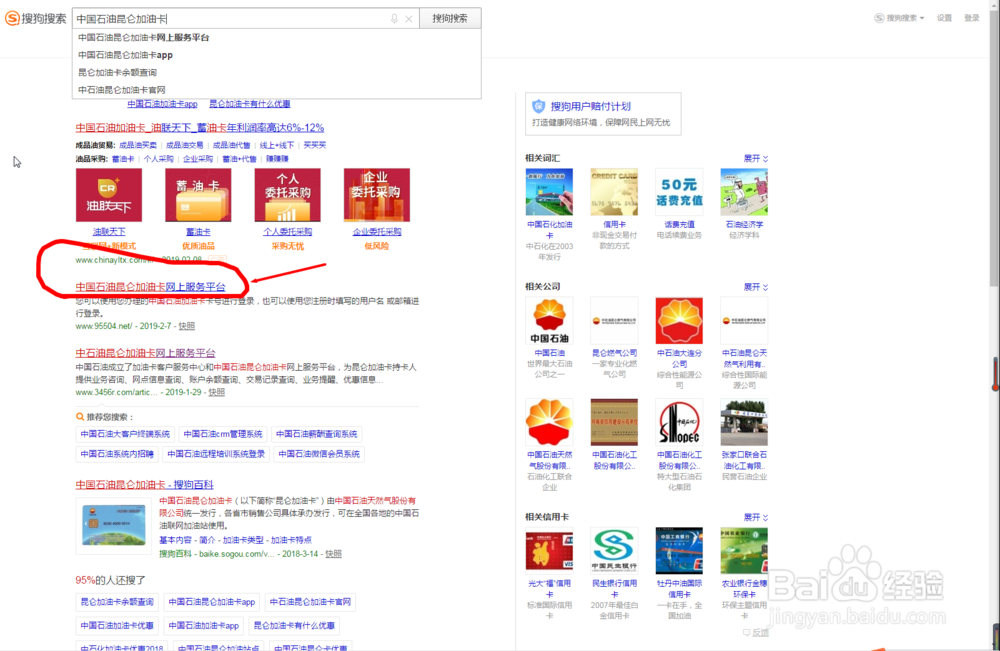Search 中国石油系统内招聘 suggestion
The height and width of the screenshot is (651, 1000).
[x=117, y=454]
